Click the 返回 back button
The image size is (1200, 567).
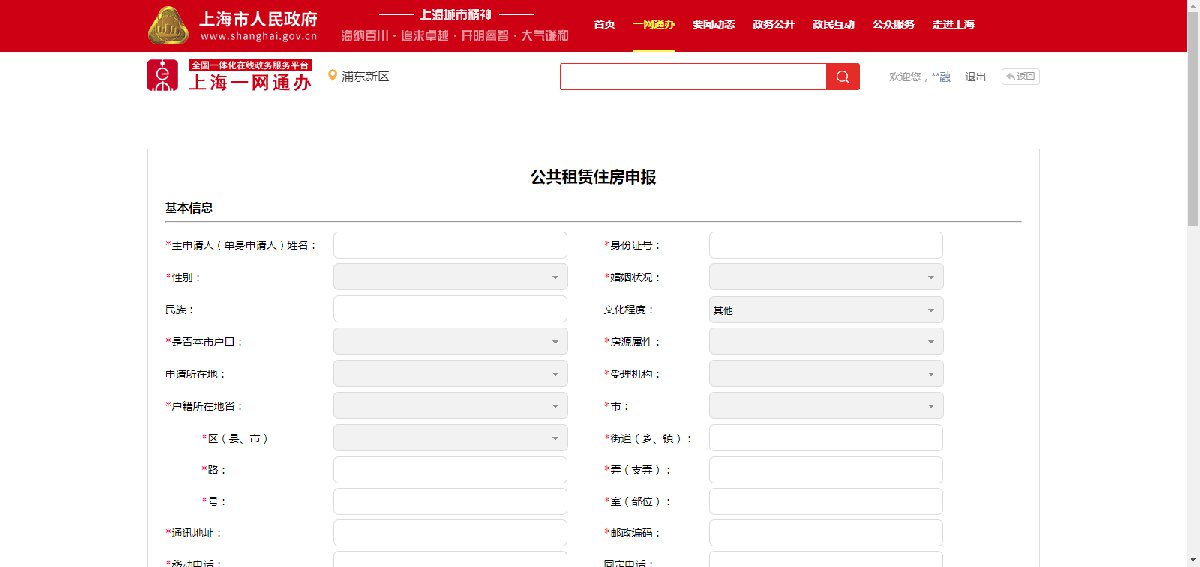pyautogui.click(x=1020, y=76)
